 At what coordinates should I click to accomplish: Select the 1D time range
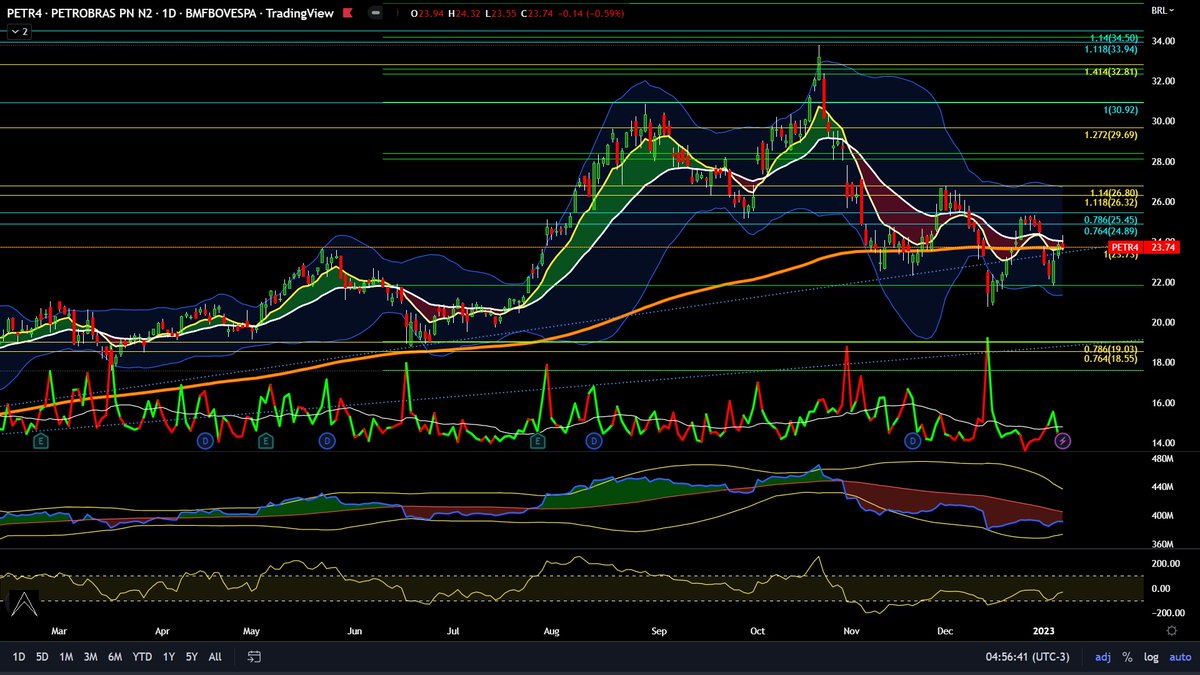[19, 657]
